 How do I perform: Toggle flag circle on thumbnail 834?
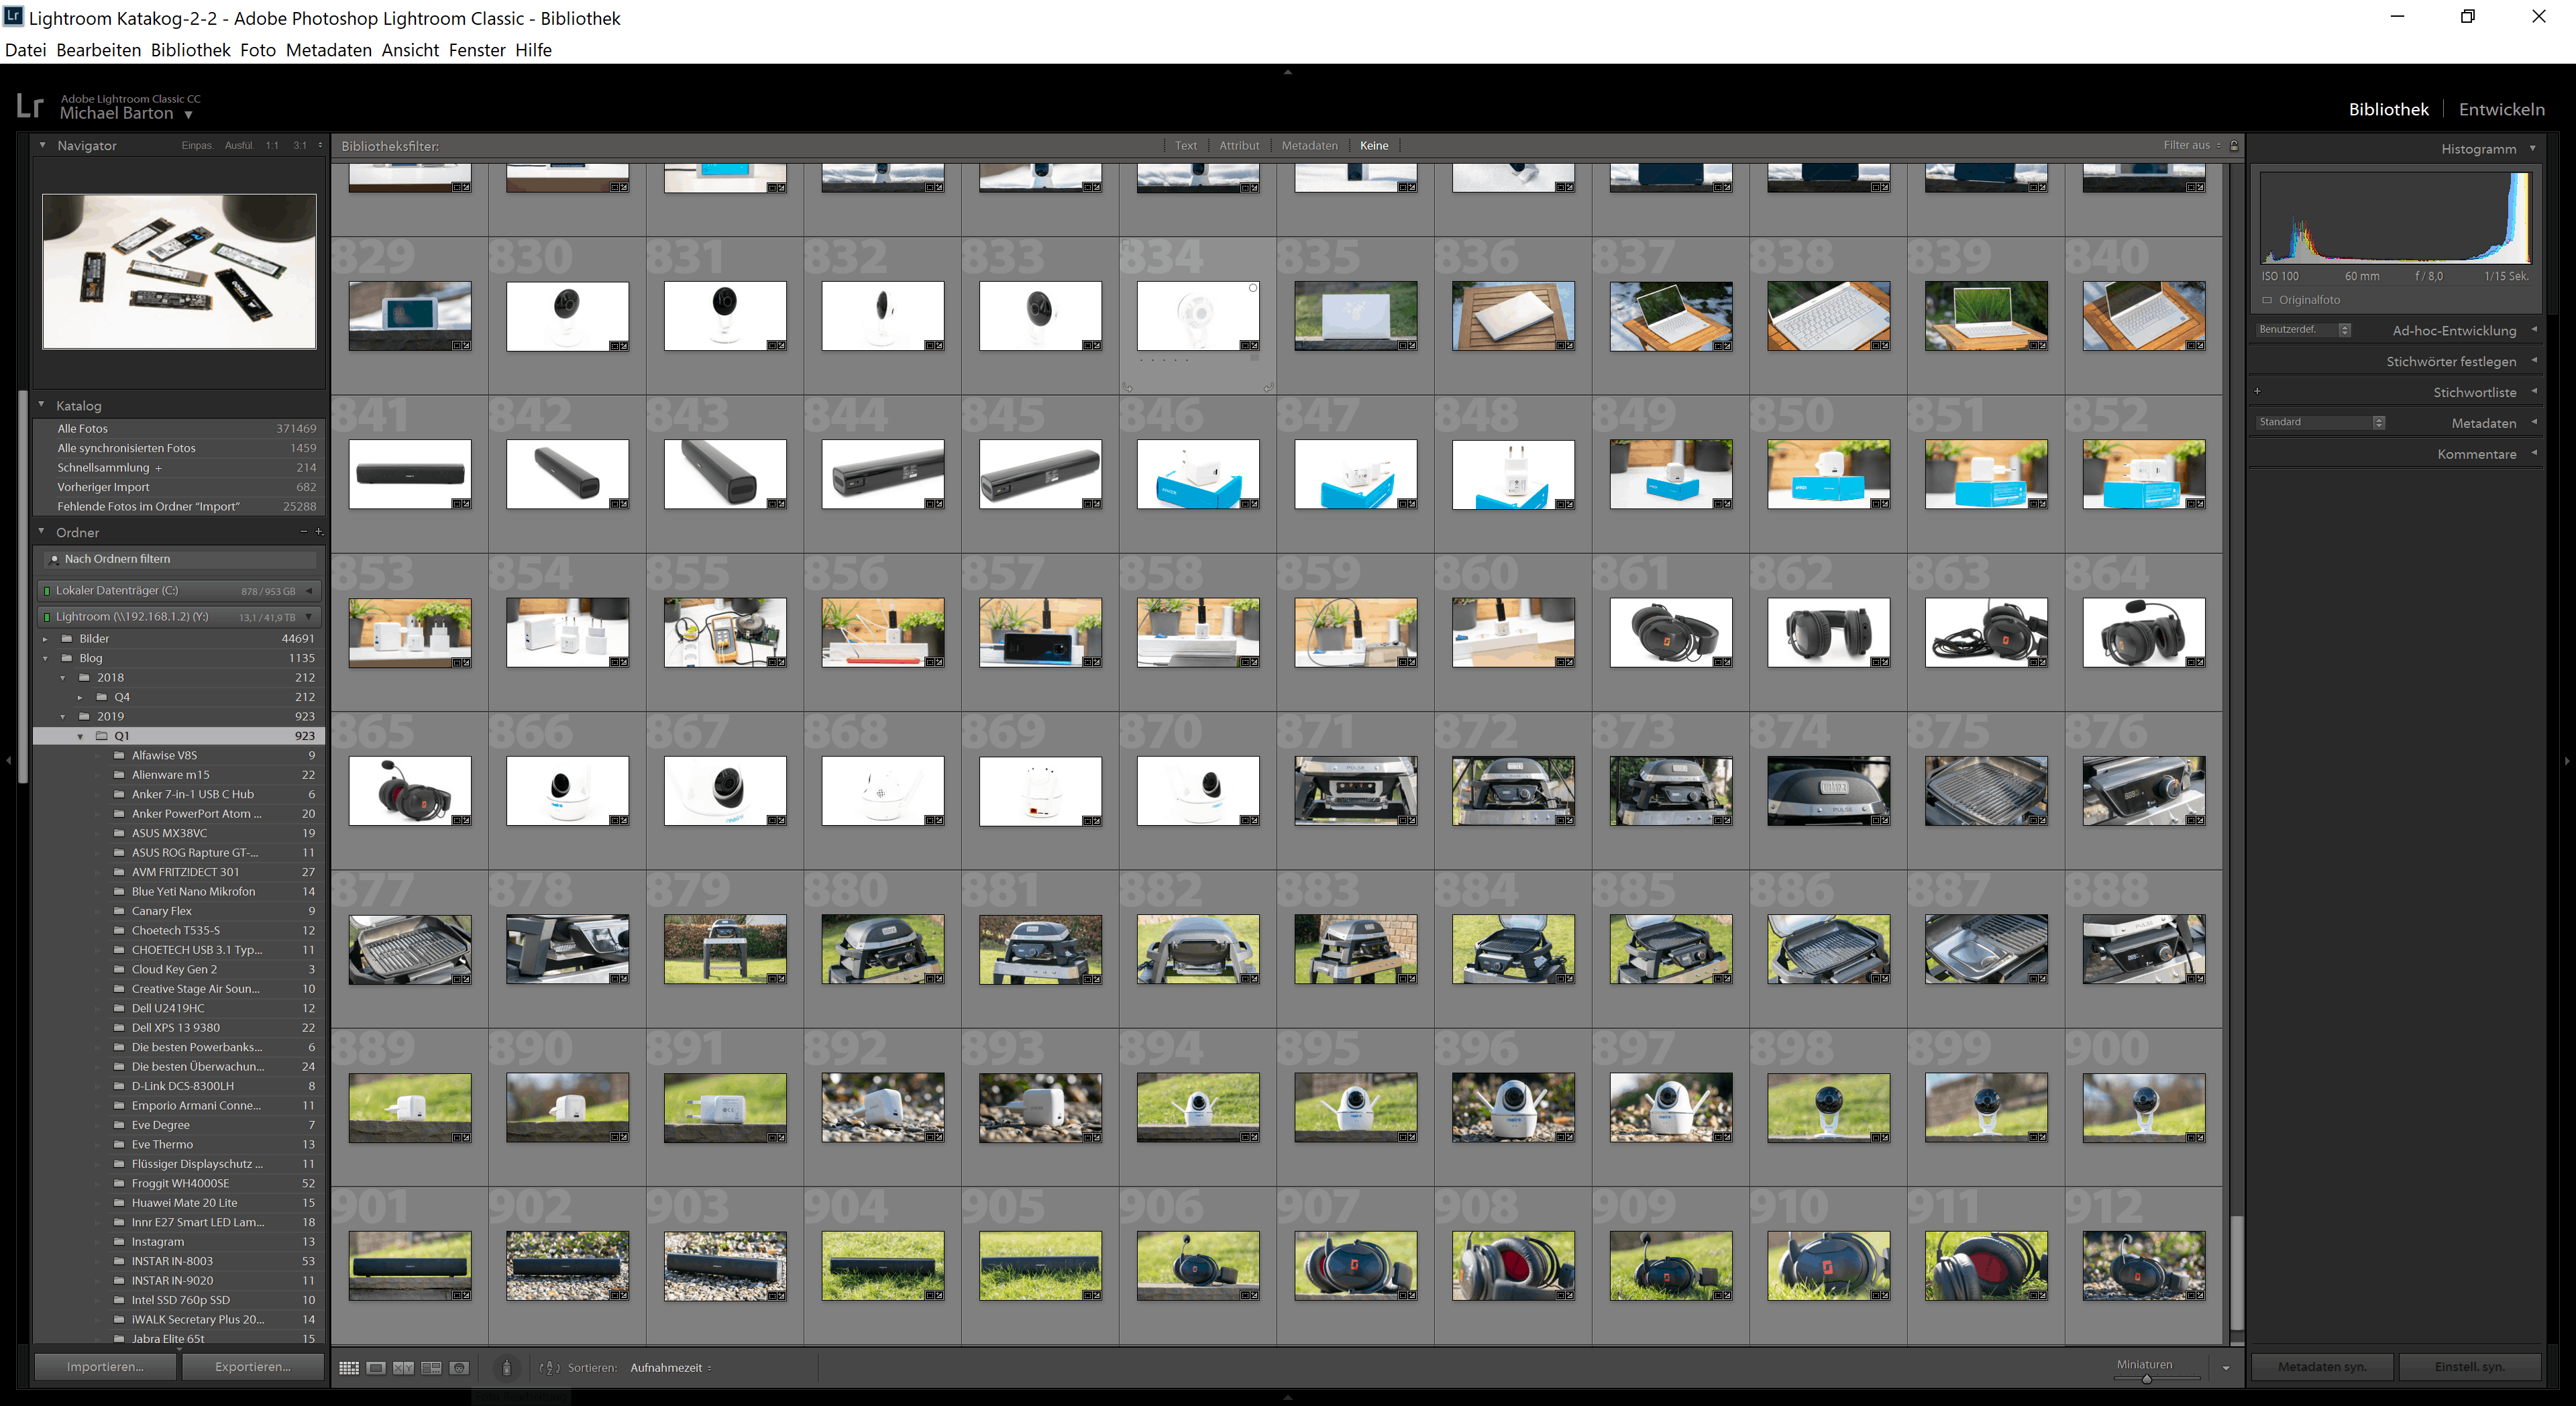click(1253, 288)
